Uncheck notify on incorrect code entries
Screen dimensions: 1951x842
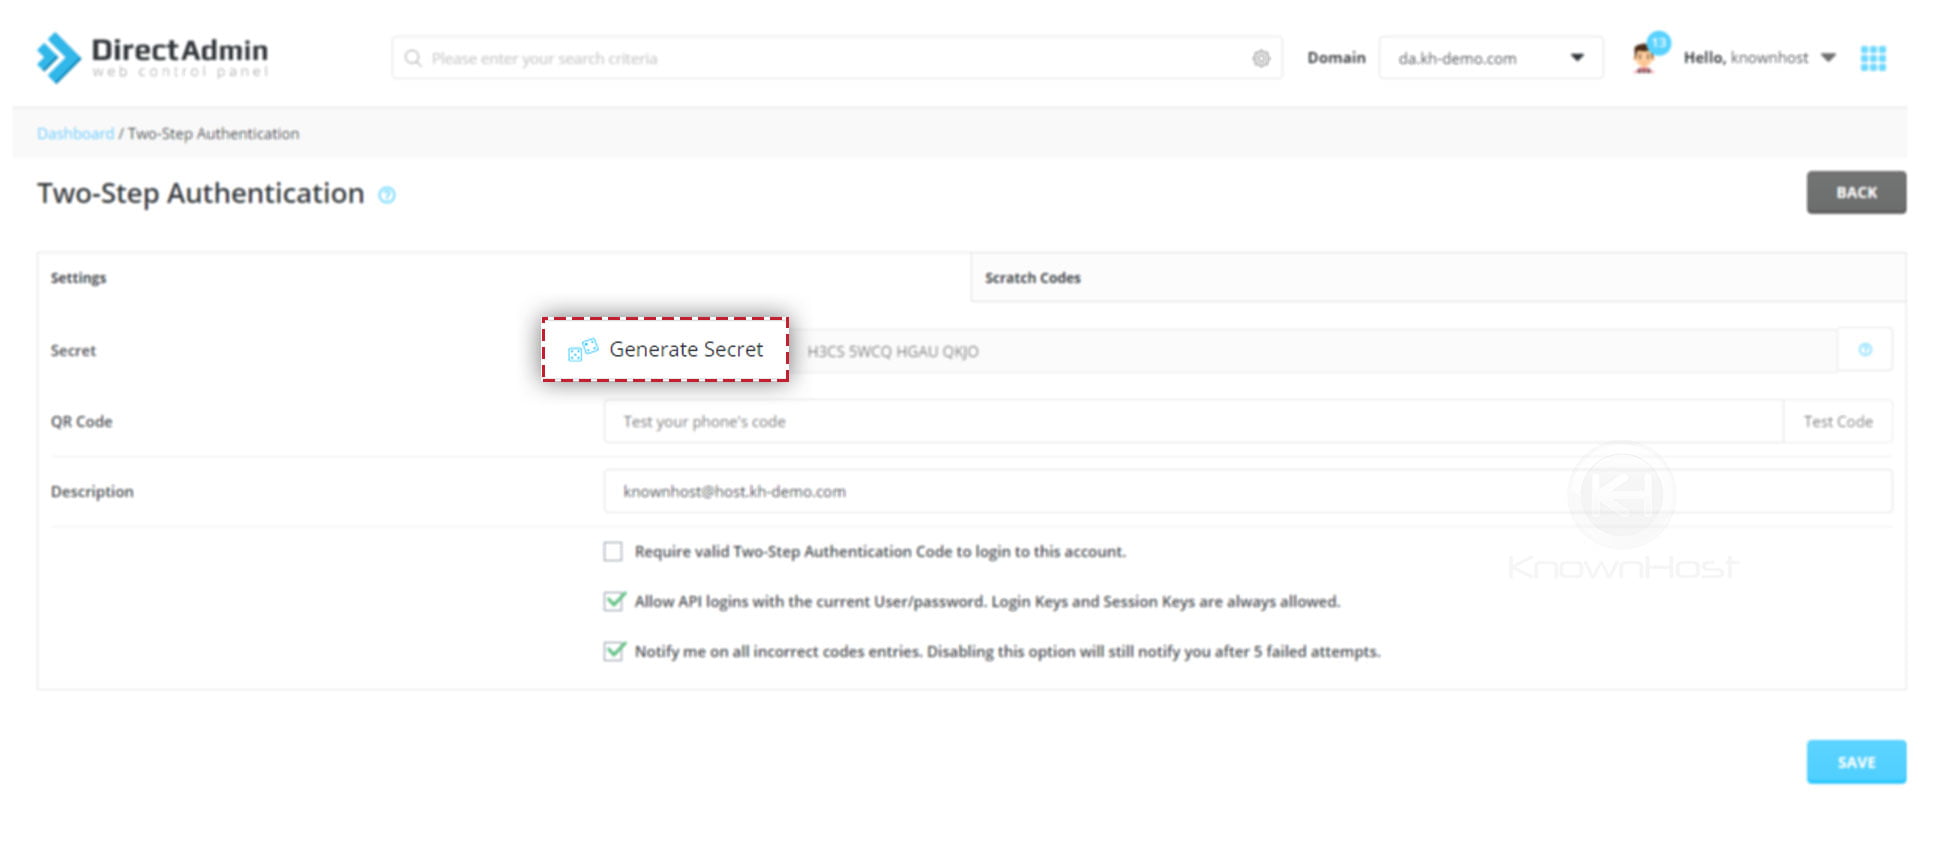611,650
